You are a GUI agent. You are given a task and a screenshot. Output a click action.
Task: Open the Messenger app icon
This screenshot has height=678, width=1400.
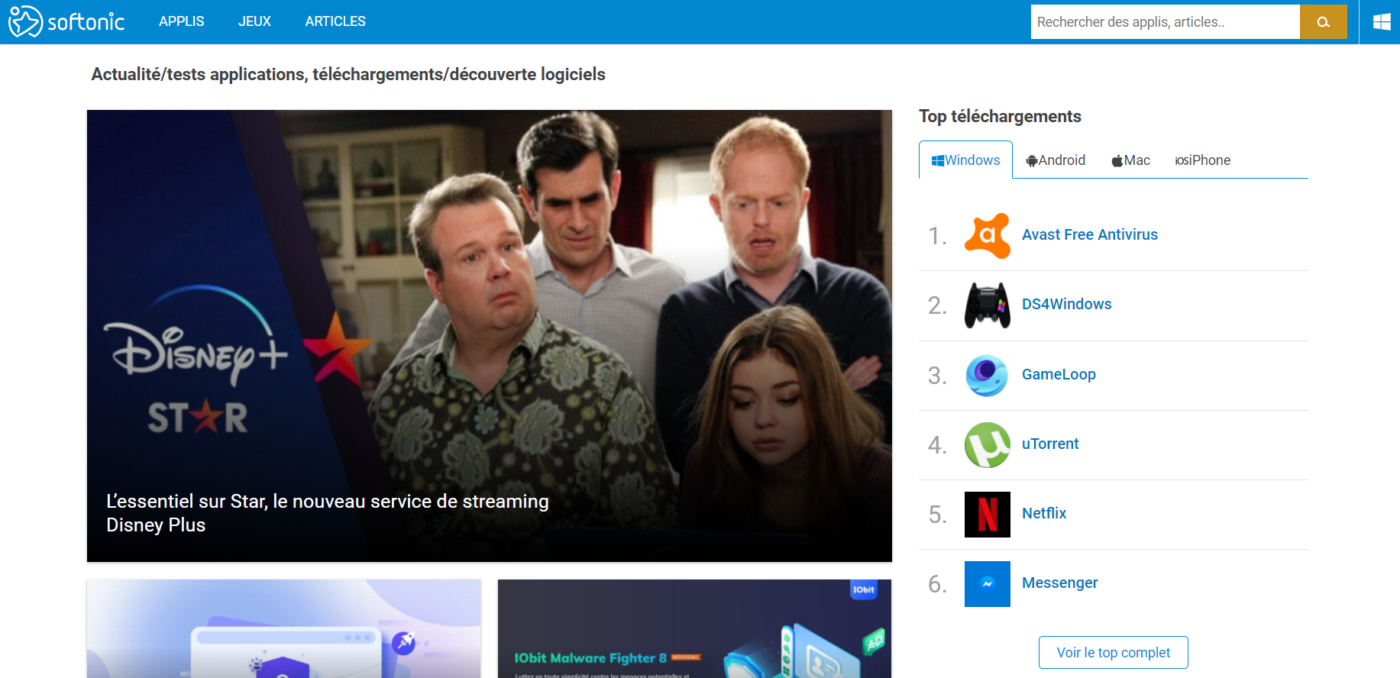coord(987,584)
